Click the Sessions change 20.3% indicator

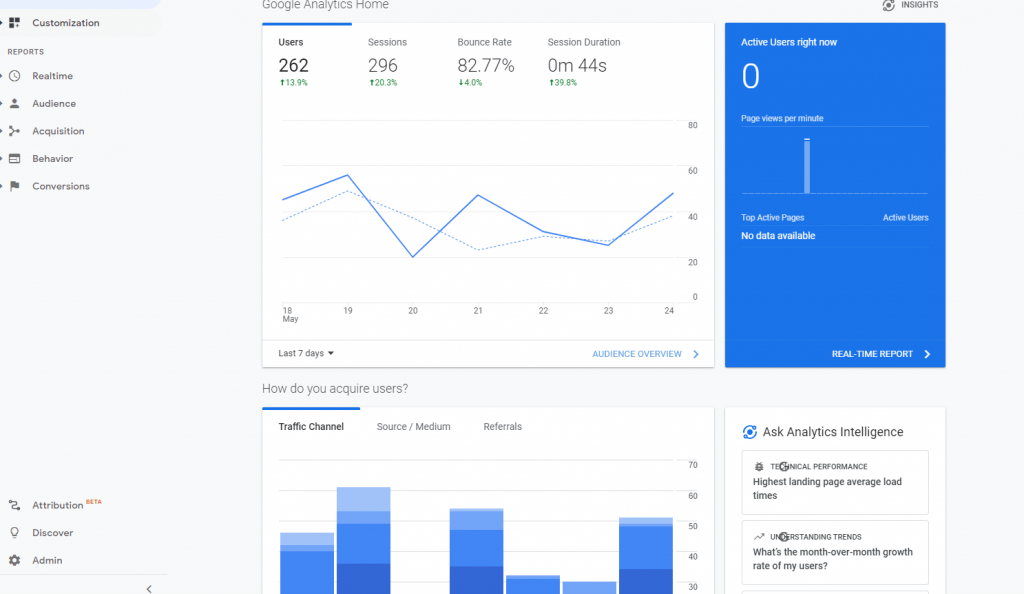(383, 83)
